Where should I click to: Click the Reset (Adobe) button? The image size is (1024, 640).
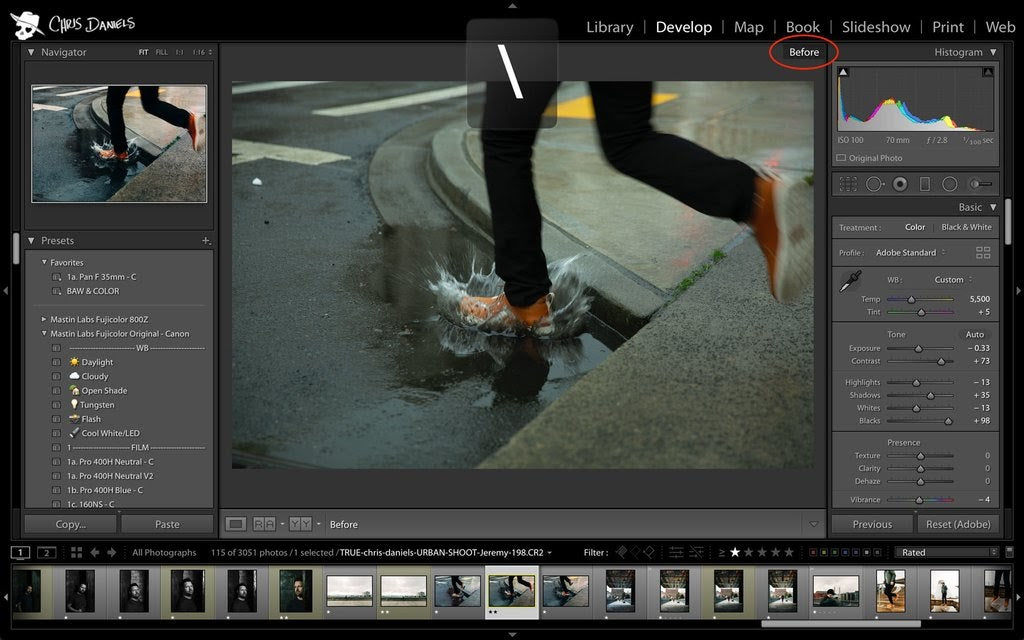(957, 524)
